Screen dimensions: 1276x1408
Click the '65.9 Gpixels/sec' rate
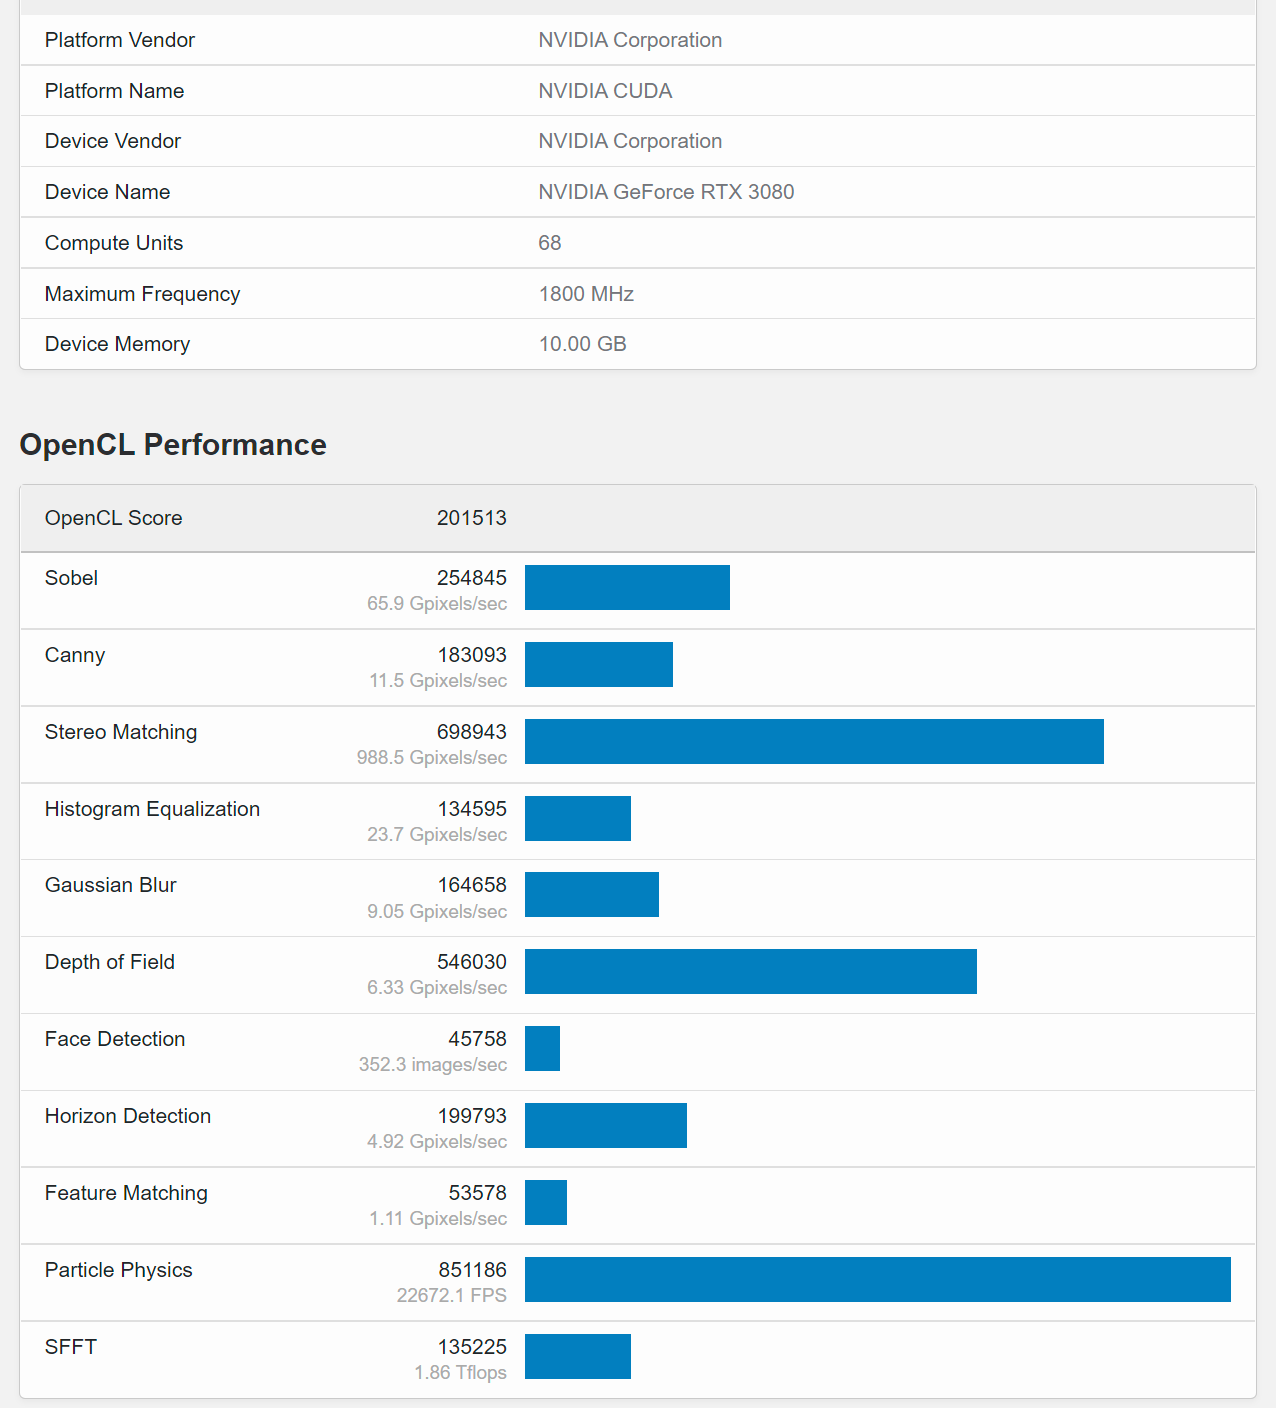pos(437,604)
